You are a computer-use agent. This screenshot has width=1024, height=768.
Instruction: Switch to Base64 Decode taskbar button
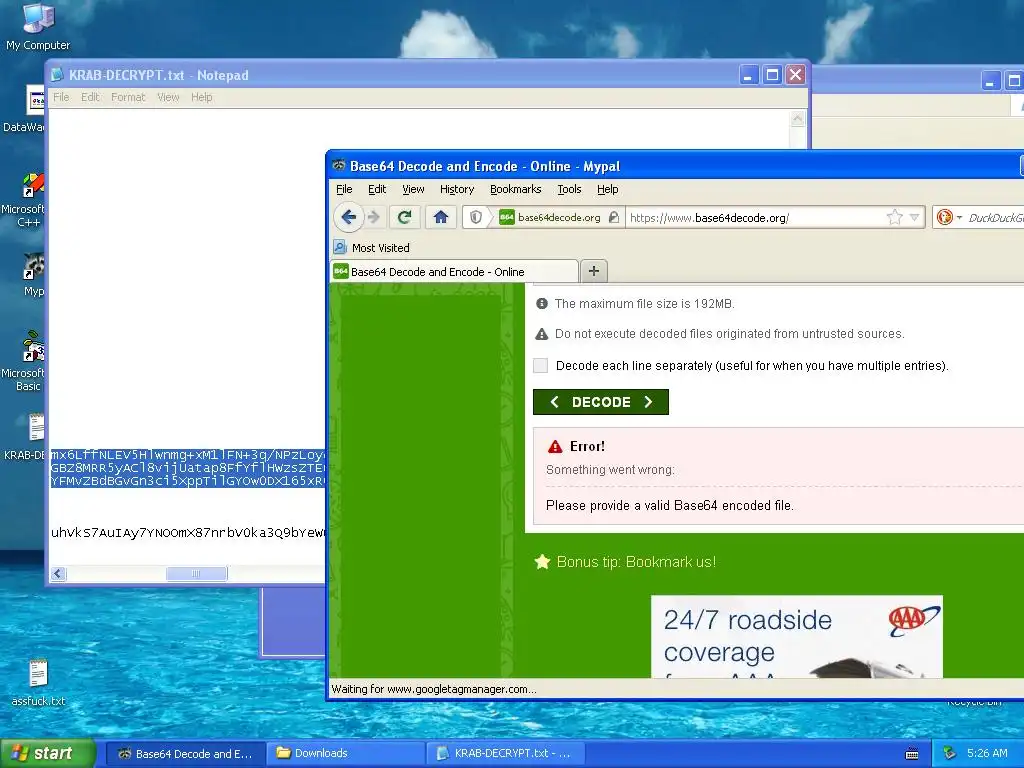click(185, 754)
